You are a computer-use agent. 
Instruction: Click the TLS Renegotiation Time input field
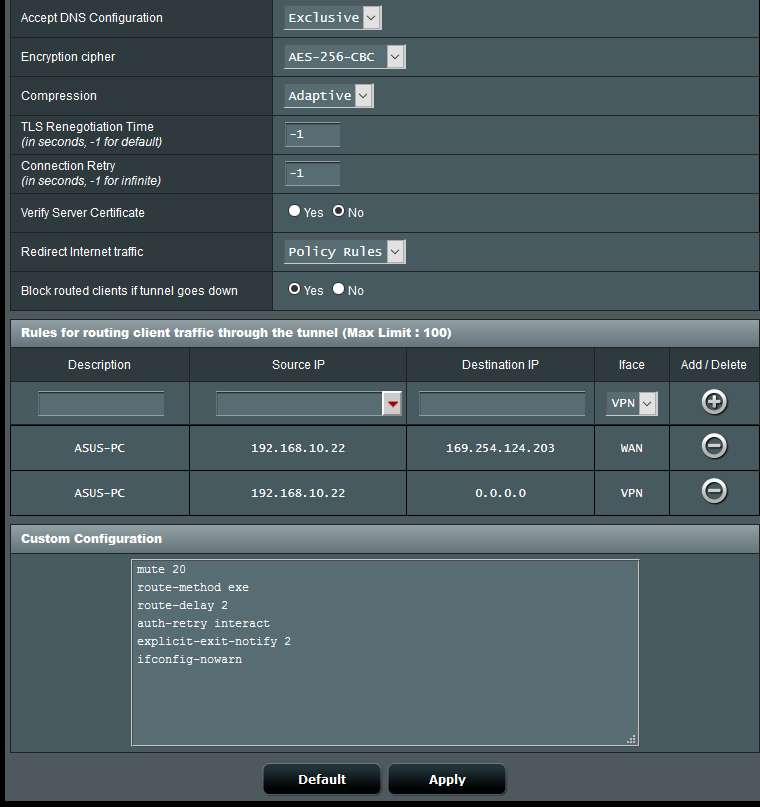[x=312, y=135]
